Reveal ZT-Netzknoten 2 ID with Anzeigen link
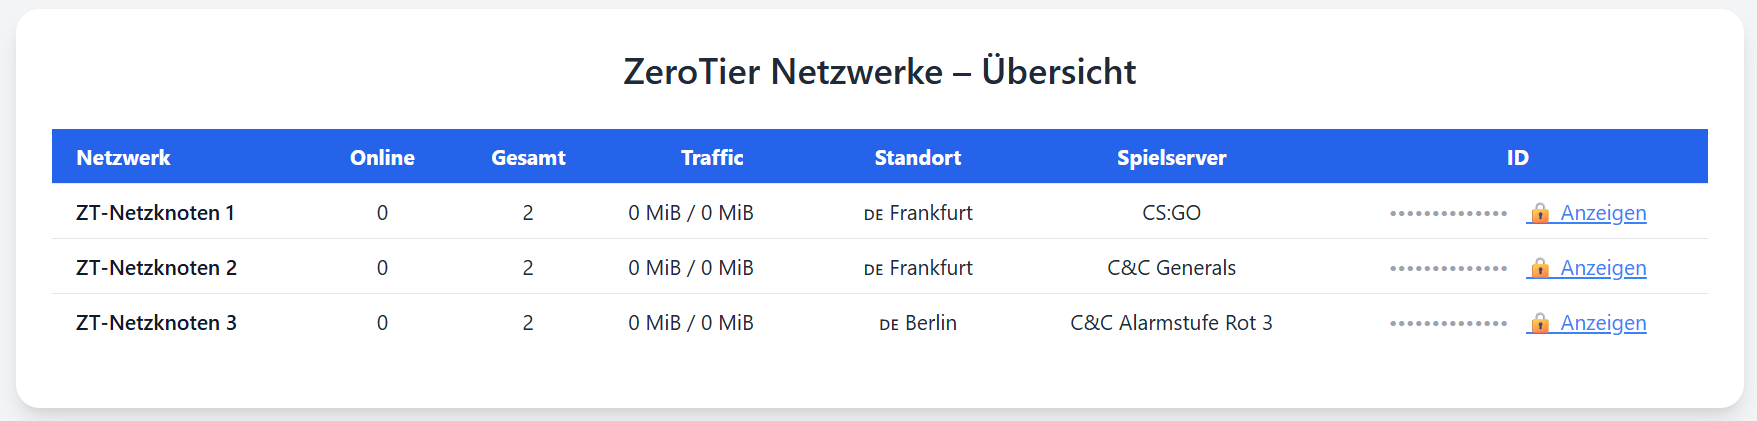1757x421 pixels. click(x=1603, y=268)
